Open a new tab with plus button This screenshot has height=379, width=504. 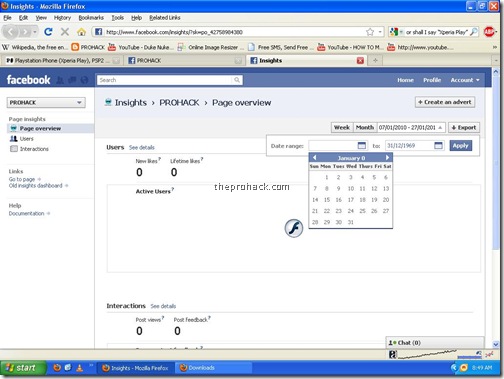point(375,60)
